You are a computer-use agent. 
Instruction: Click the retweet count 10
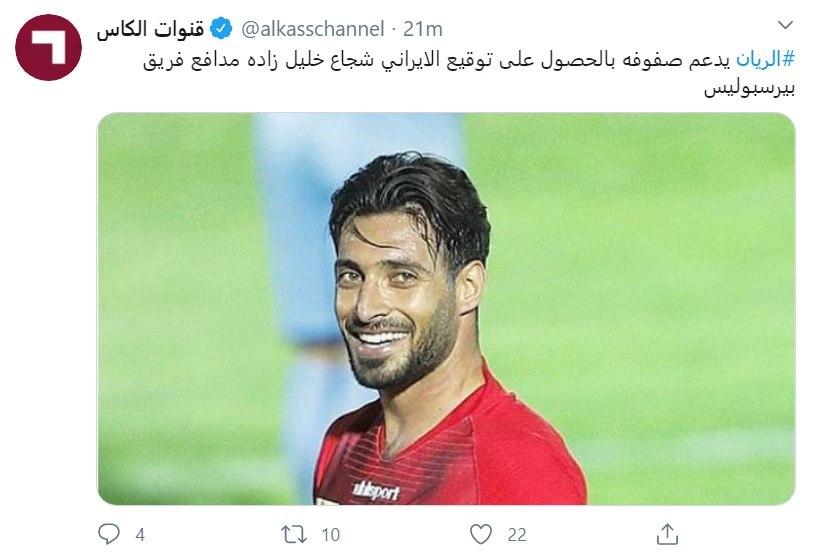tap(330, 535)
